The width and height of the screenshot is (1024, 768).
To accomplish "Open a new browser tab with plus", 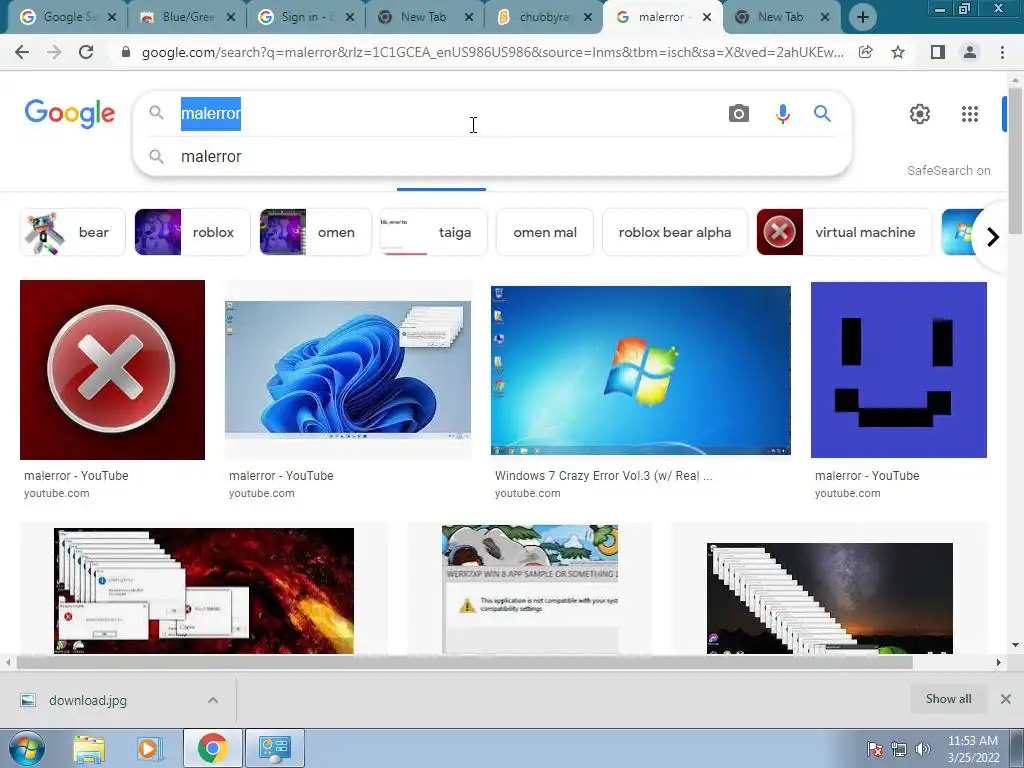I will point(863,18).
